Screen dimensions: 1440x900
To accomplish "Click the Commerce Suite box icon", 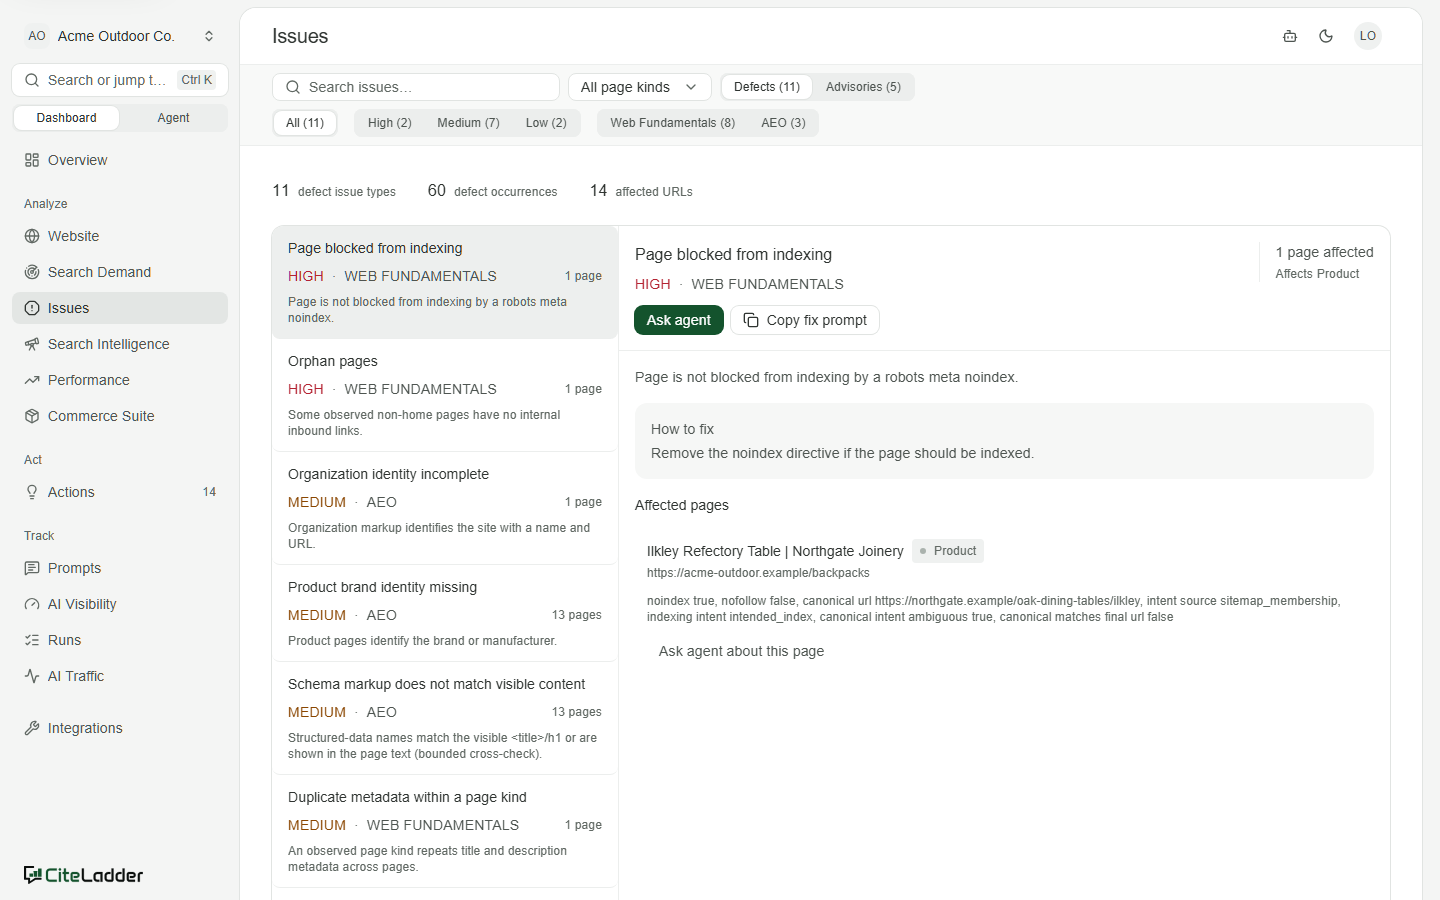I will coord(32,416).
